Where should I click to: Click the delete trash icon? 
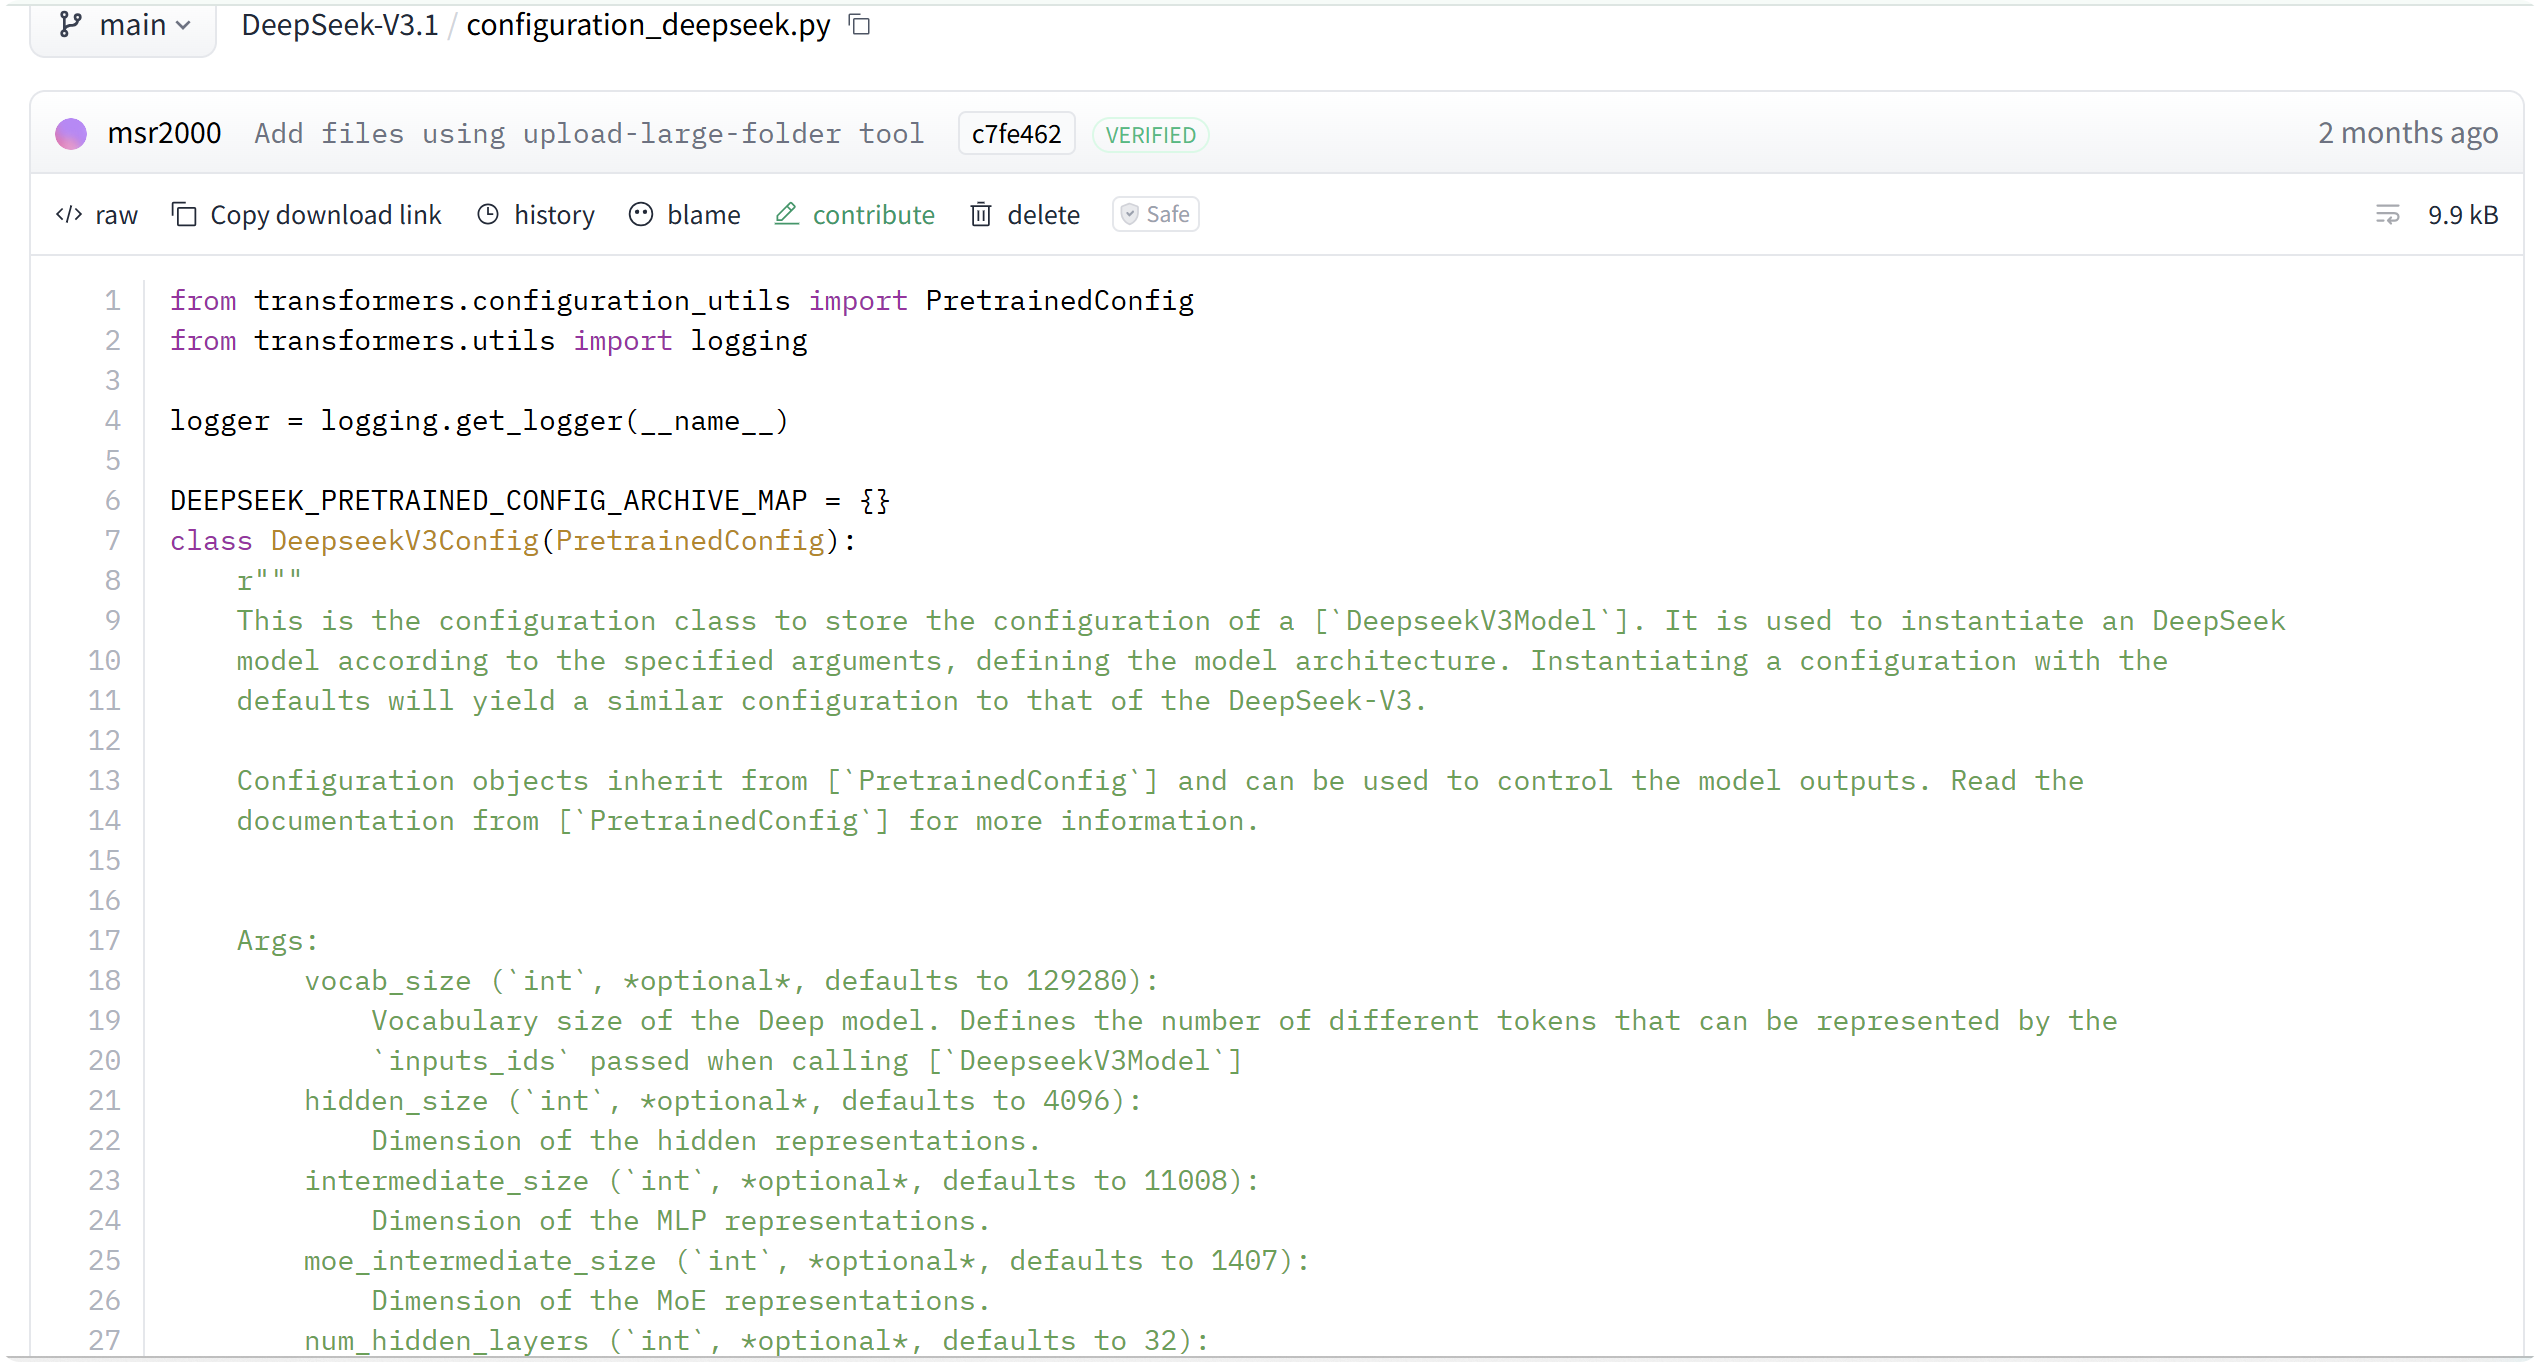tap(981, 215)
